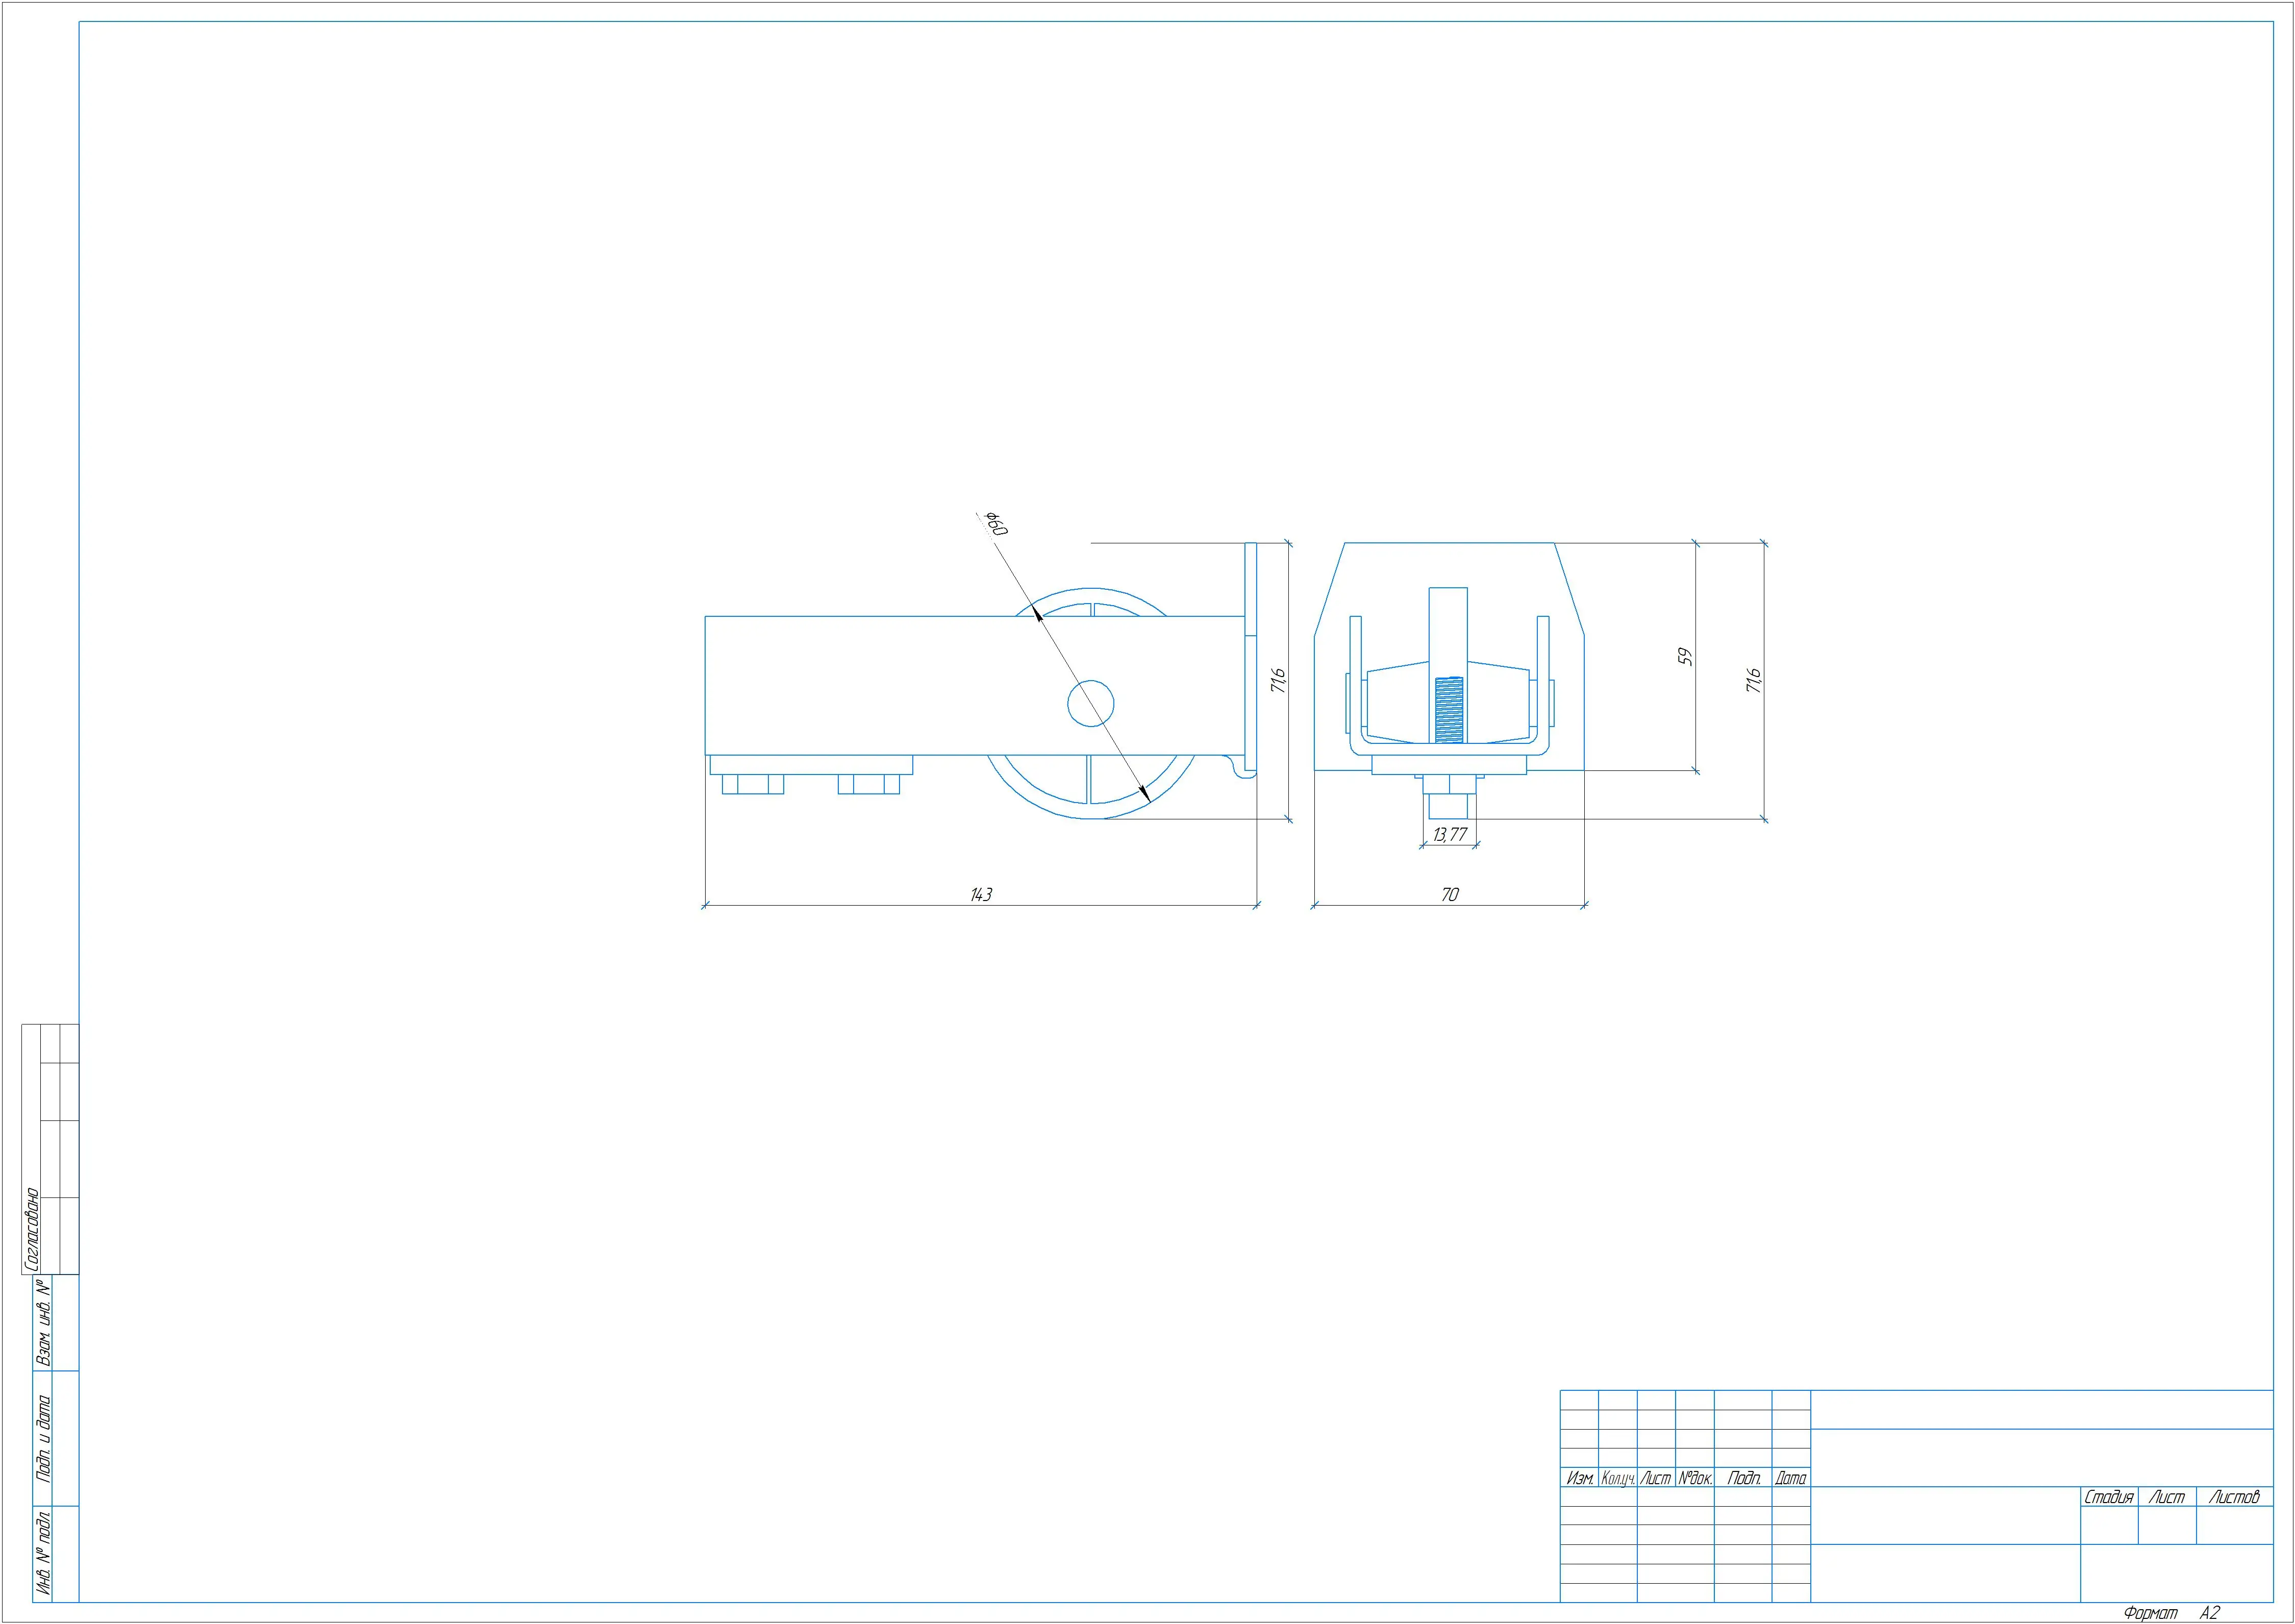Click the 'Изм.' title block cell
2295x1624 pixels.
pyautogui.click(x=1579, y=1478)
